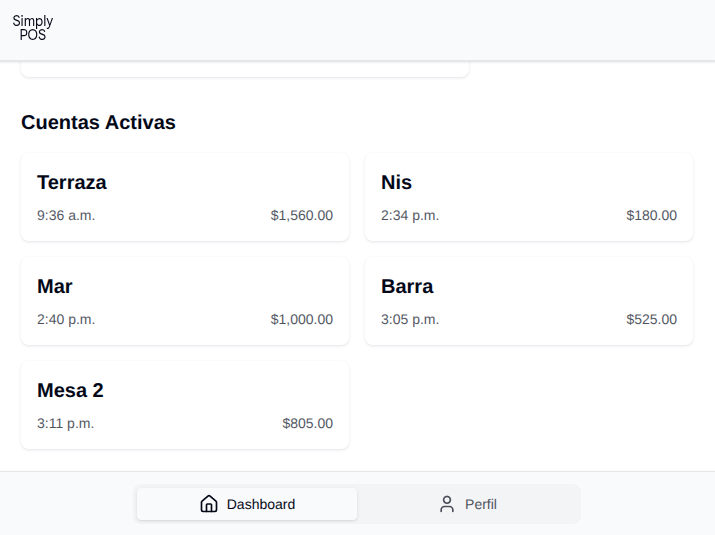This screenshot has height=535, width=715.
Task: Click the Mar $1,000.00 total
Action: tap(302, 319)
